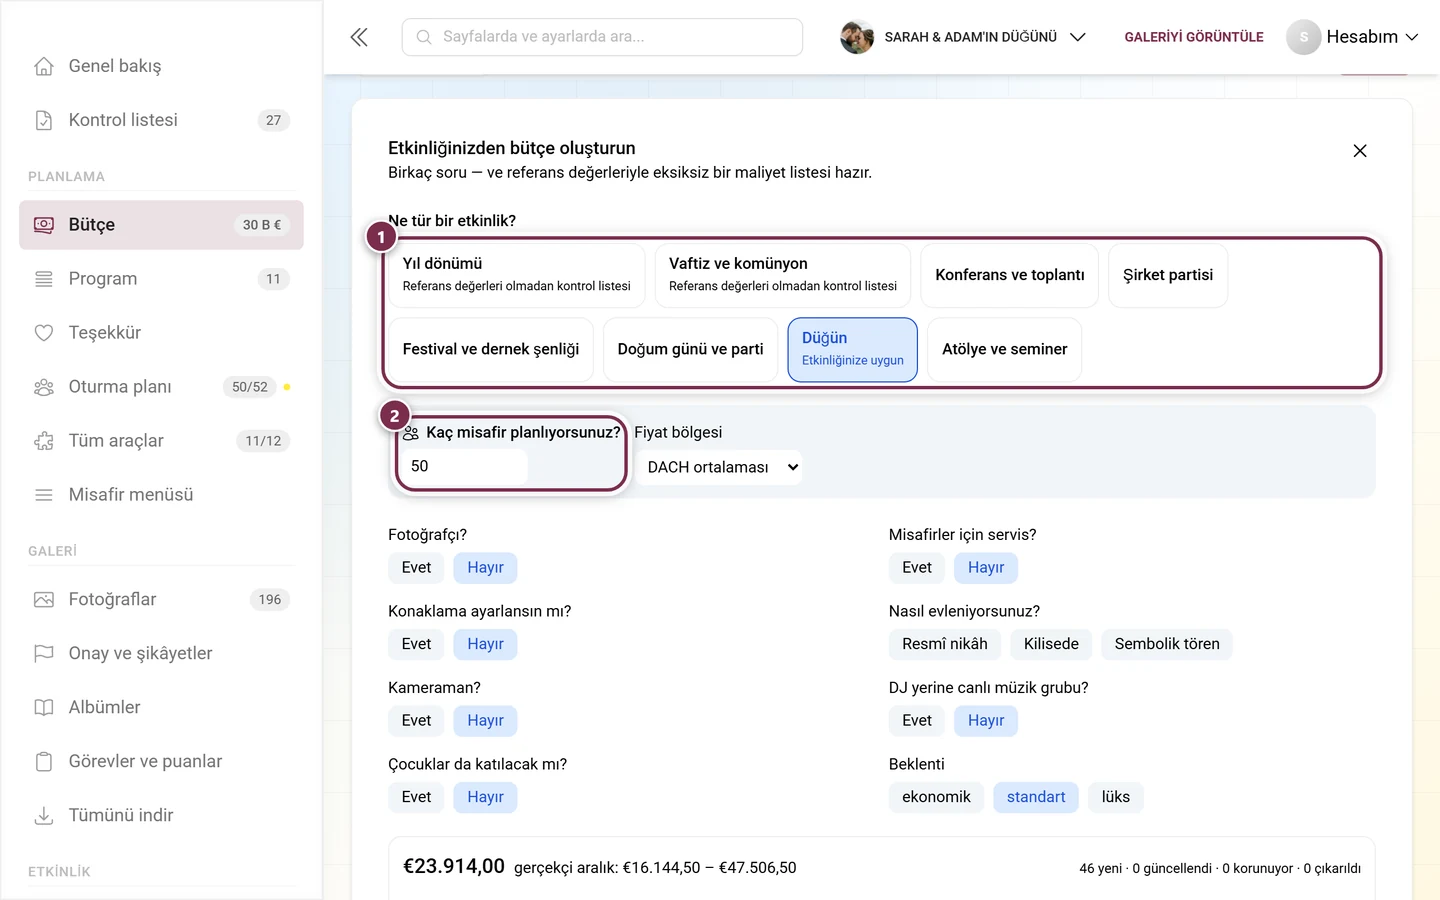Select the Doğum günü ve parti event type
Image resolution: width=1440 pixels, height=900 pixels.
pyautogui.click(x=690, y=350)
